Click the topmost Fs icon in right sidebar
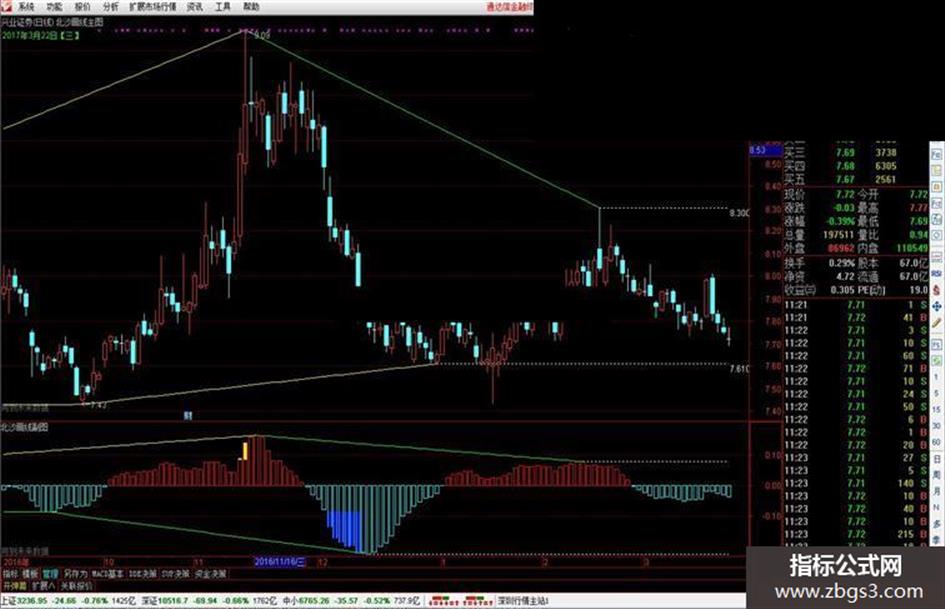This screenshot has height=609, width=945. (937, 155)
